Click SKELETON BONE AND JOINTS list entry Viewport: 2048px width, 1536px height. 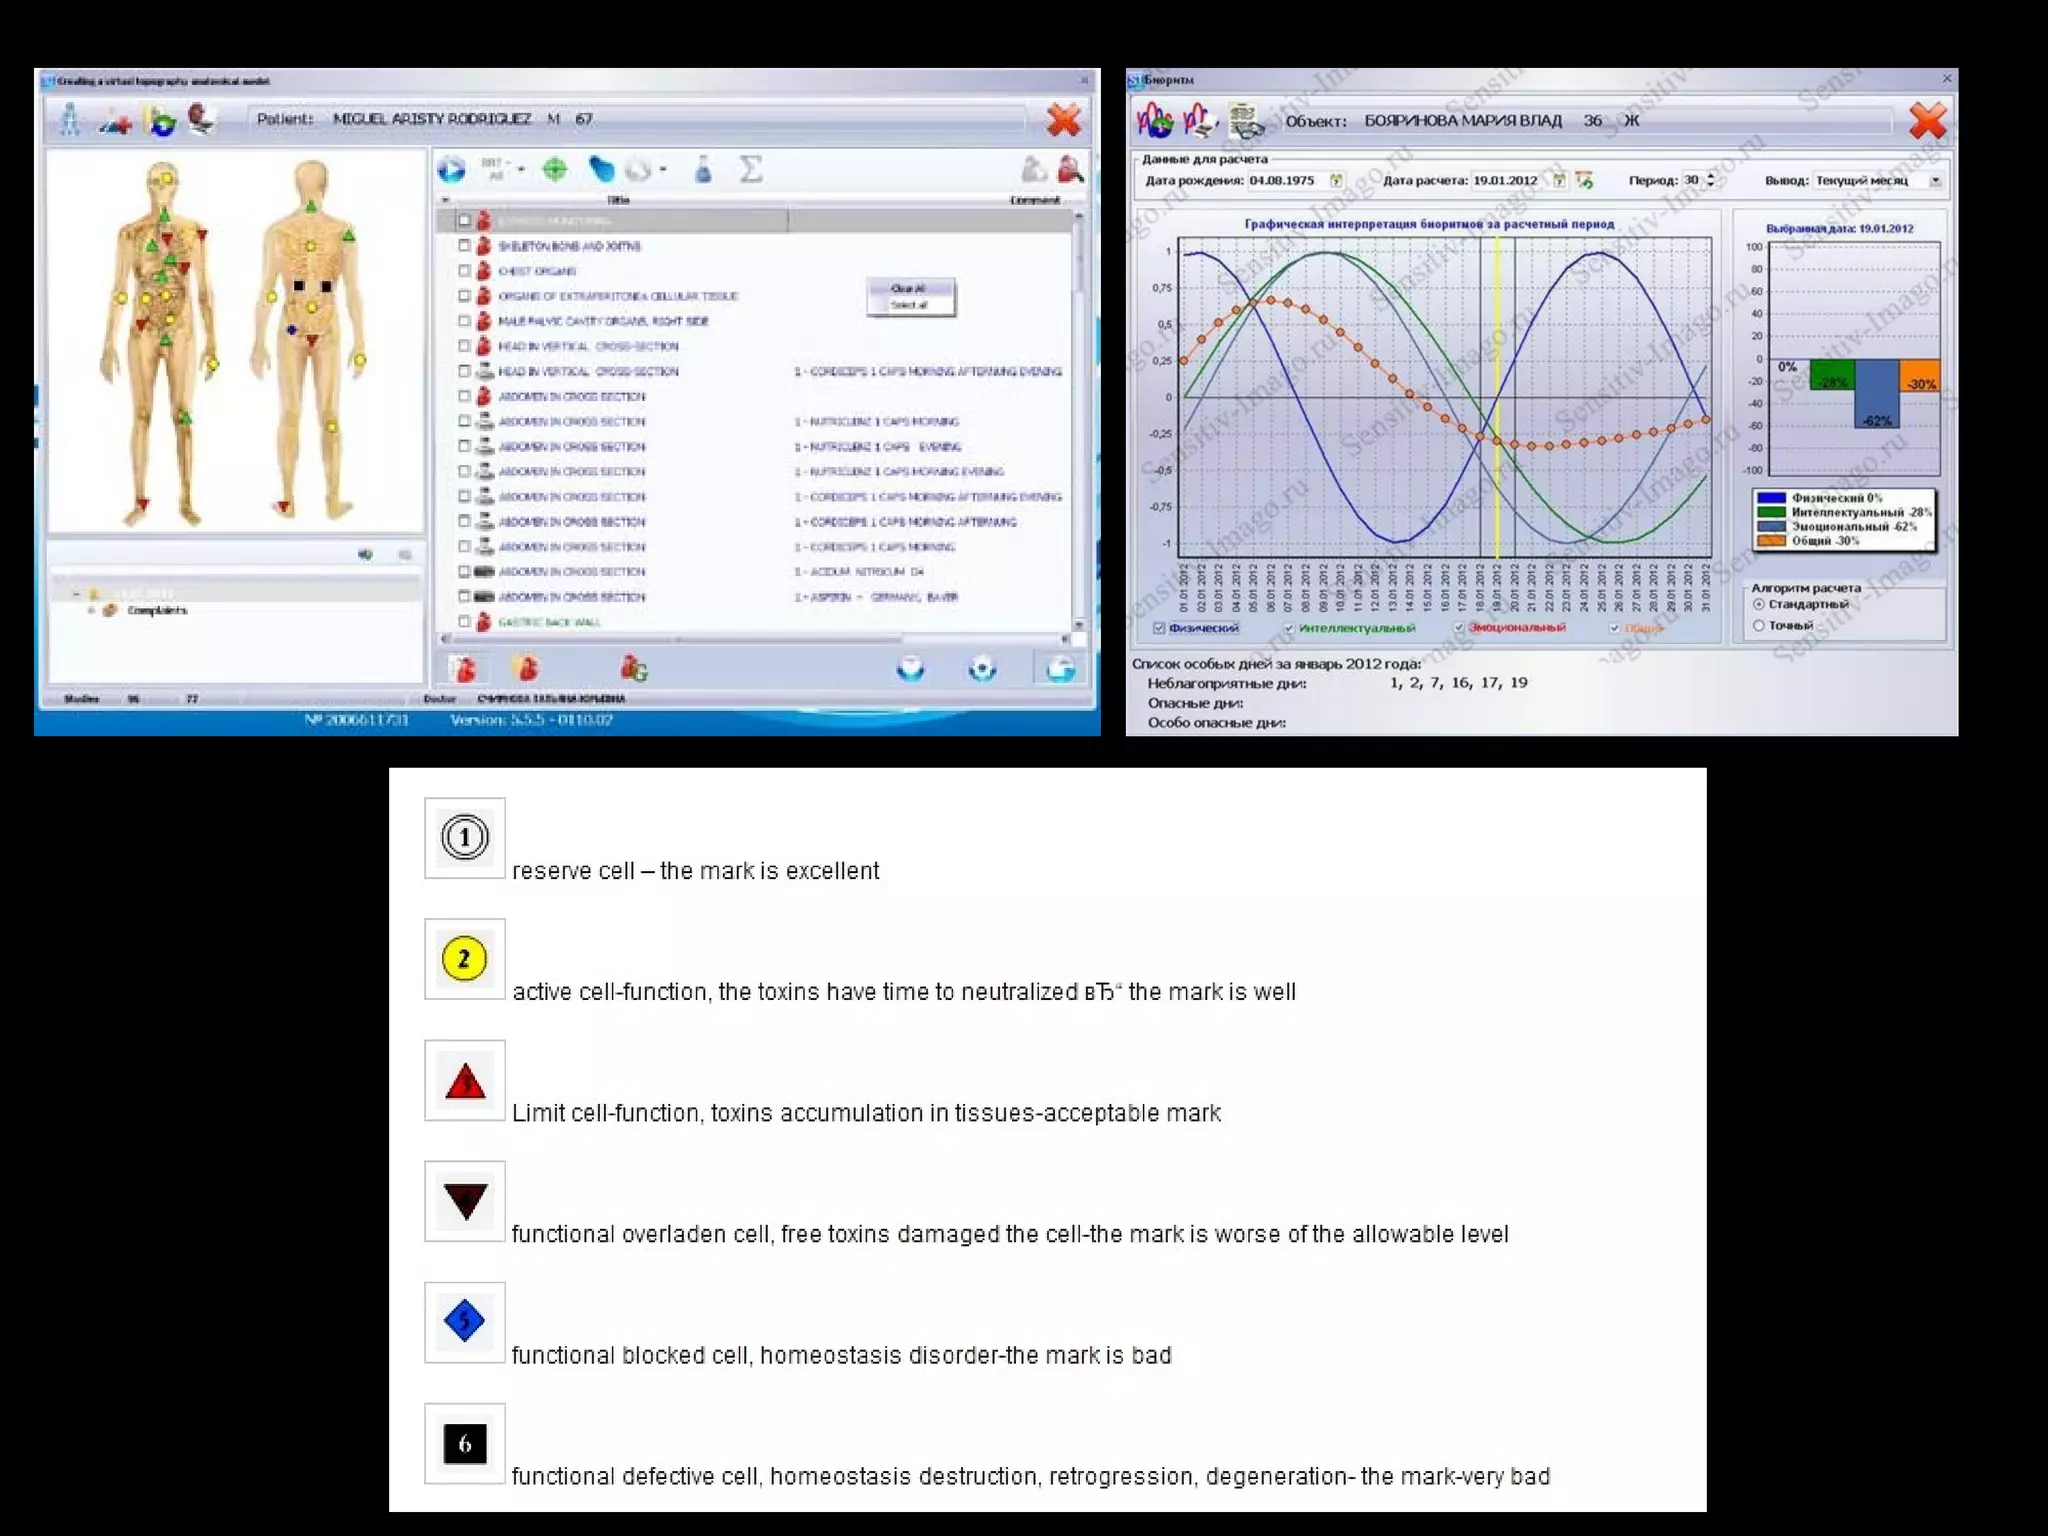pyautogui.click(x=569, y=246)
